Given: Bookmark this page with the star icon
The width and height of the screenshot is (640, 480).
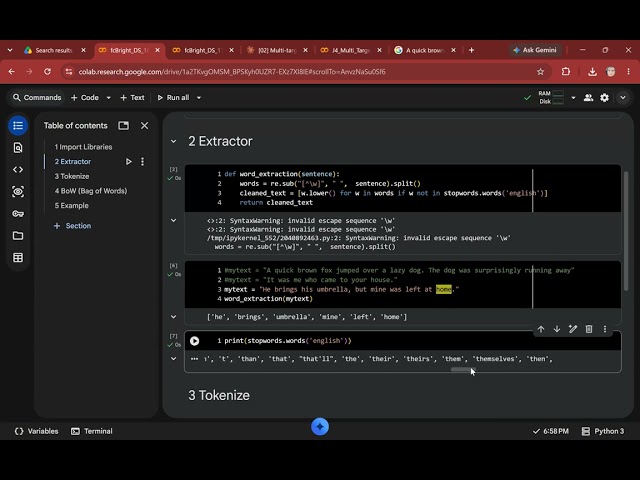Looking at the screenshot, I should coord(540,72).
